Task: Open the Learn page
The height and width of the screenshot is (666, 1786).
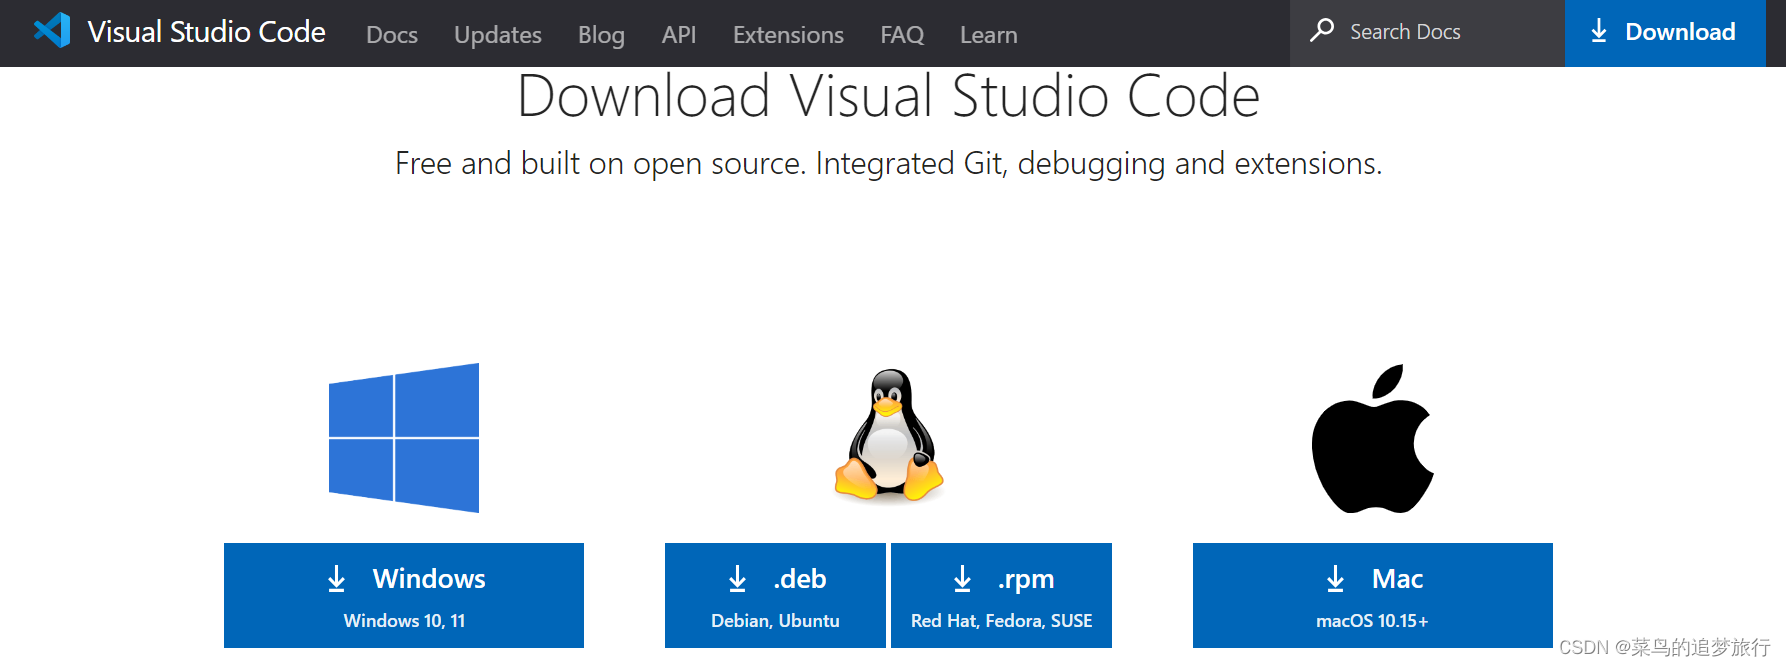Action: 989,35
